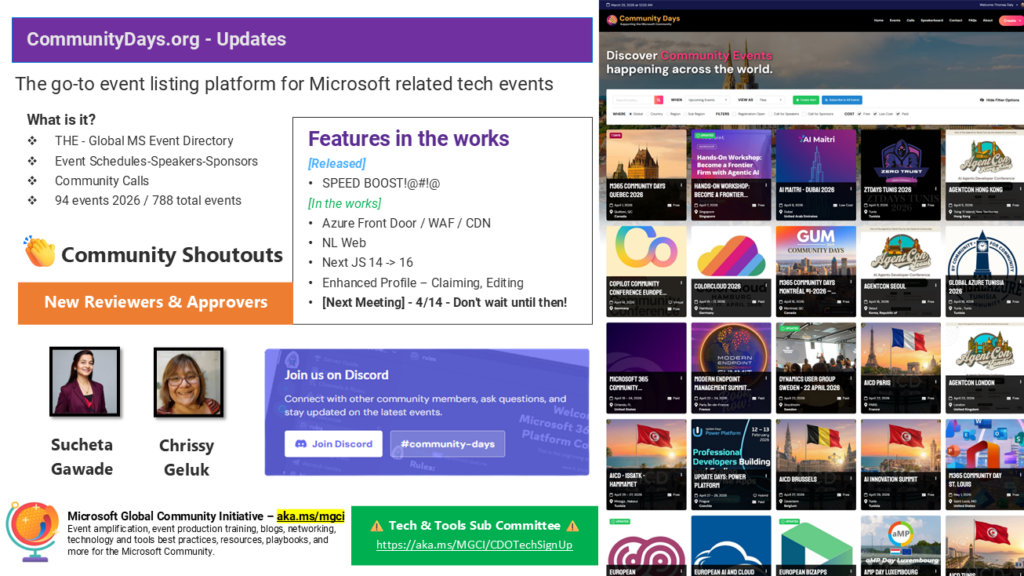Uncheck the Low Cost checkbox
This screenshot has width=1024, height=576.
tap(875, 114)
